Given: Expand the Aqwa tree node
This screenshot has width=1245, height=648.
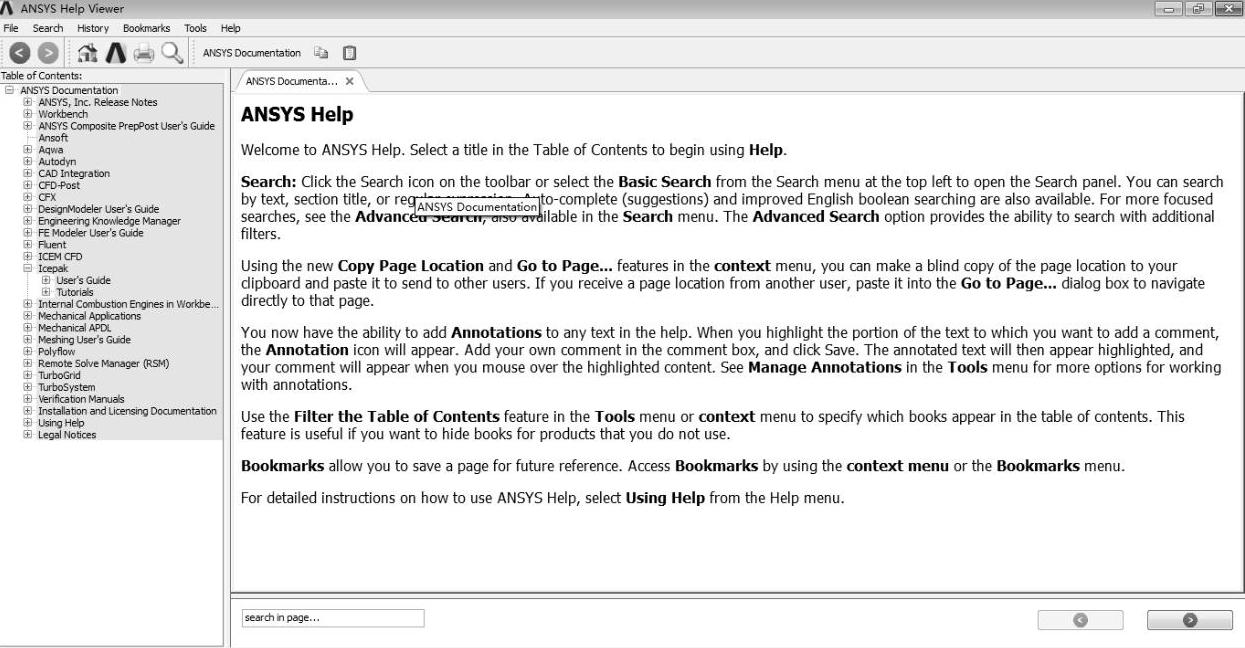Looking at the screenshot, I should pyautogui.click(x=28, y=150).
